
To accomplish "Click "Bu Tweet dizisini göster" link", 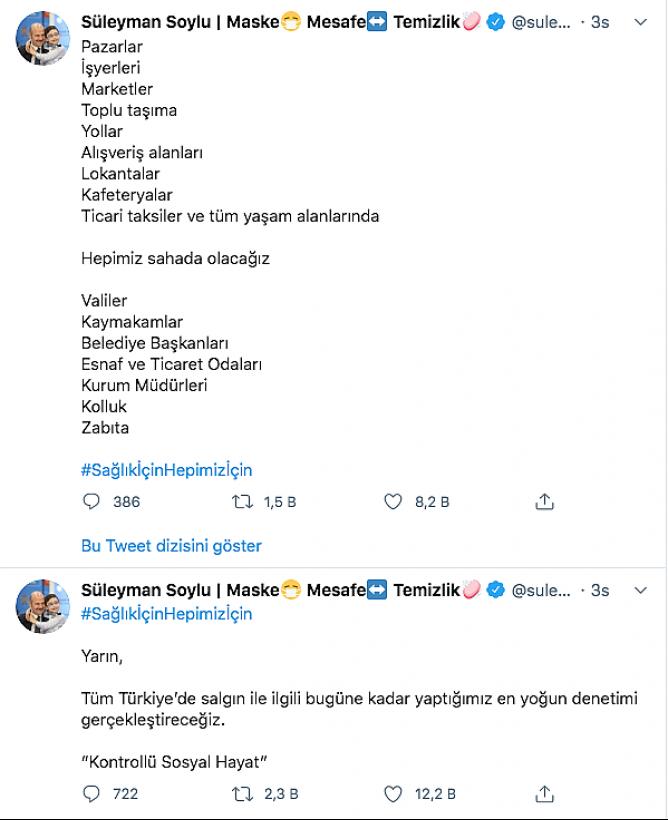I will 171,546.
